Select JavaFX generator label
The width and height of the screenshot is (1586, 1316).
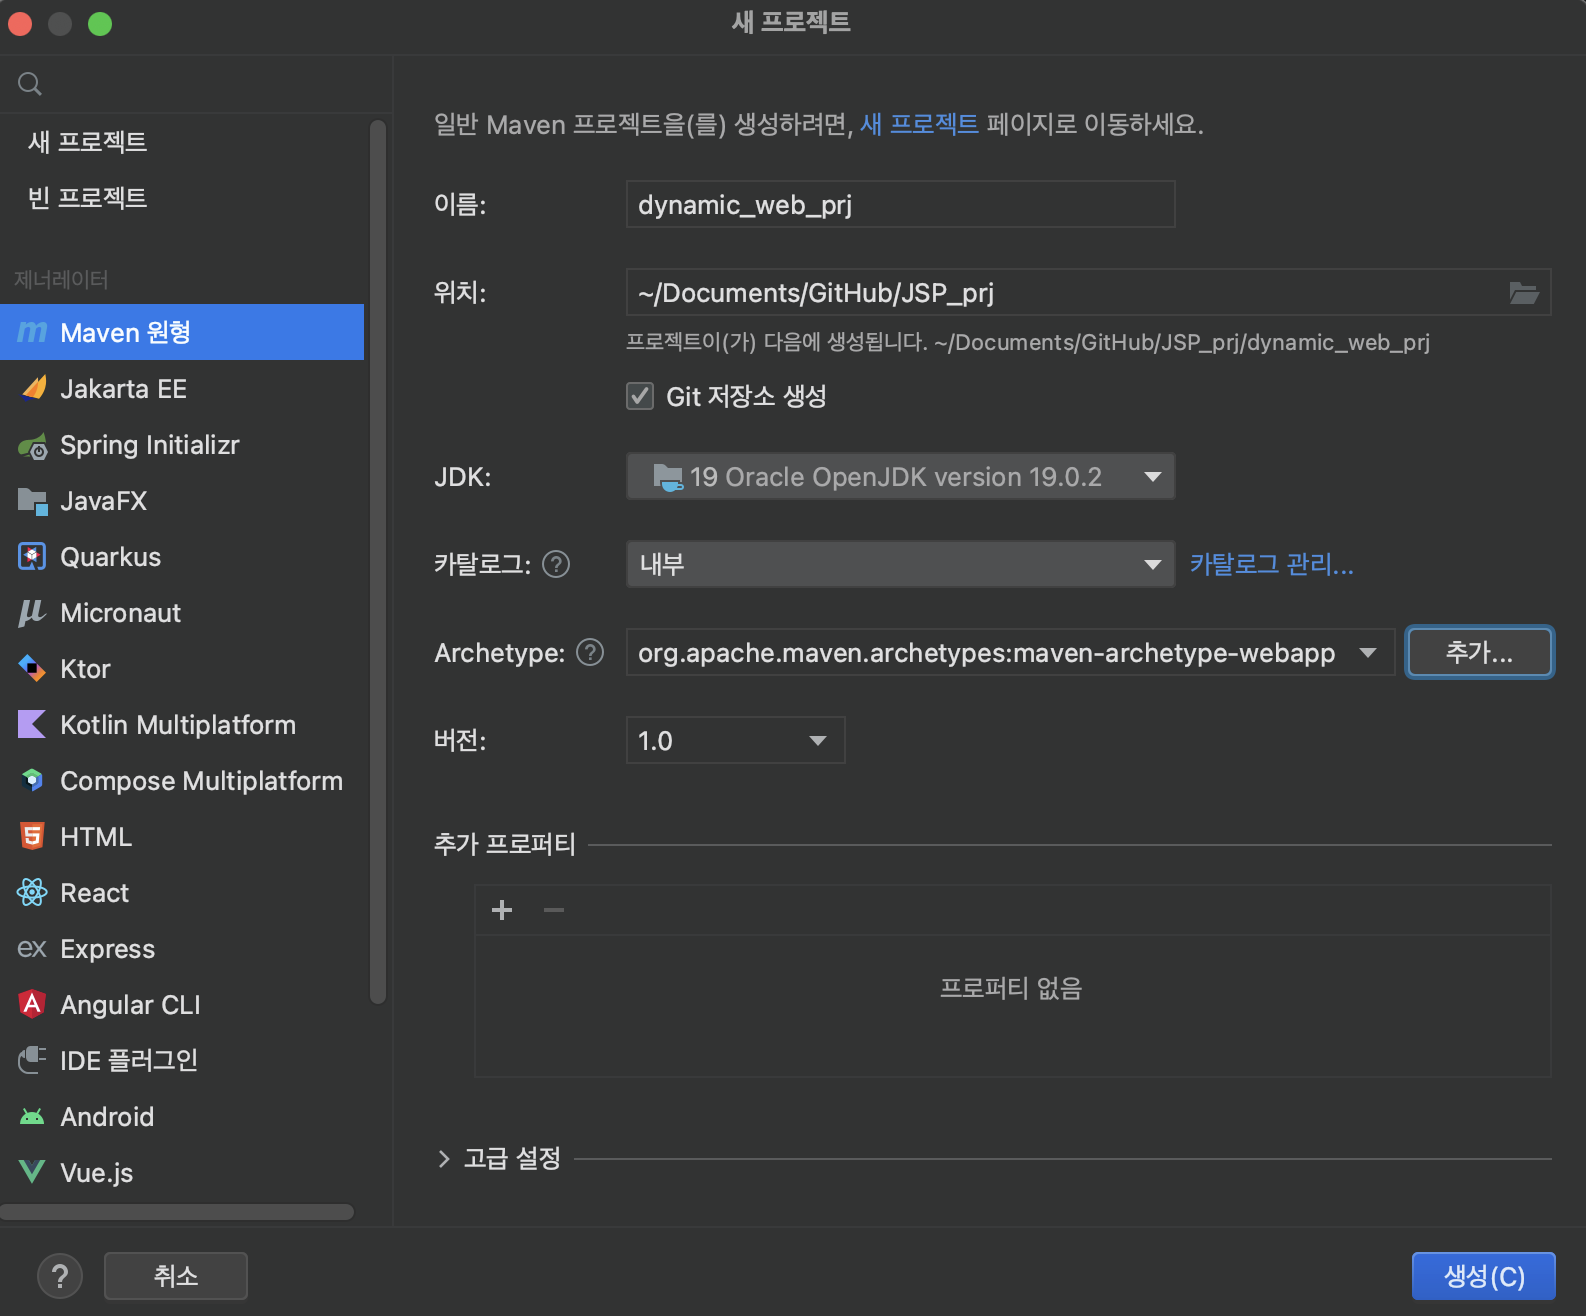104,501
